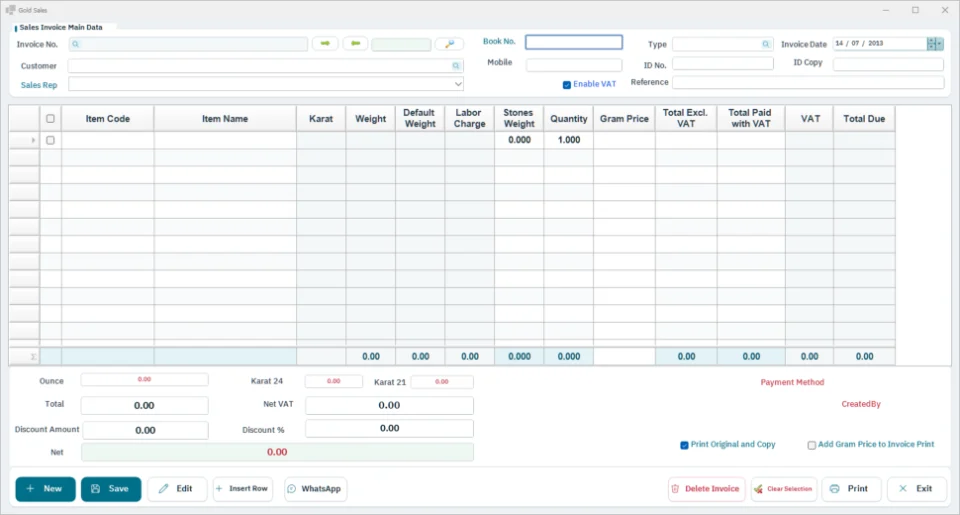This screenshot has height=515, width=960.
Task: Click the Weight column header
Action: (x=370, y=119)
